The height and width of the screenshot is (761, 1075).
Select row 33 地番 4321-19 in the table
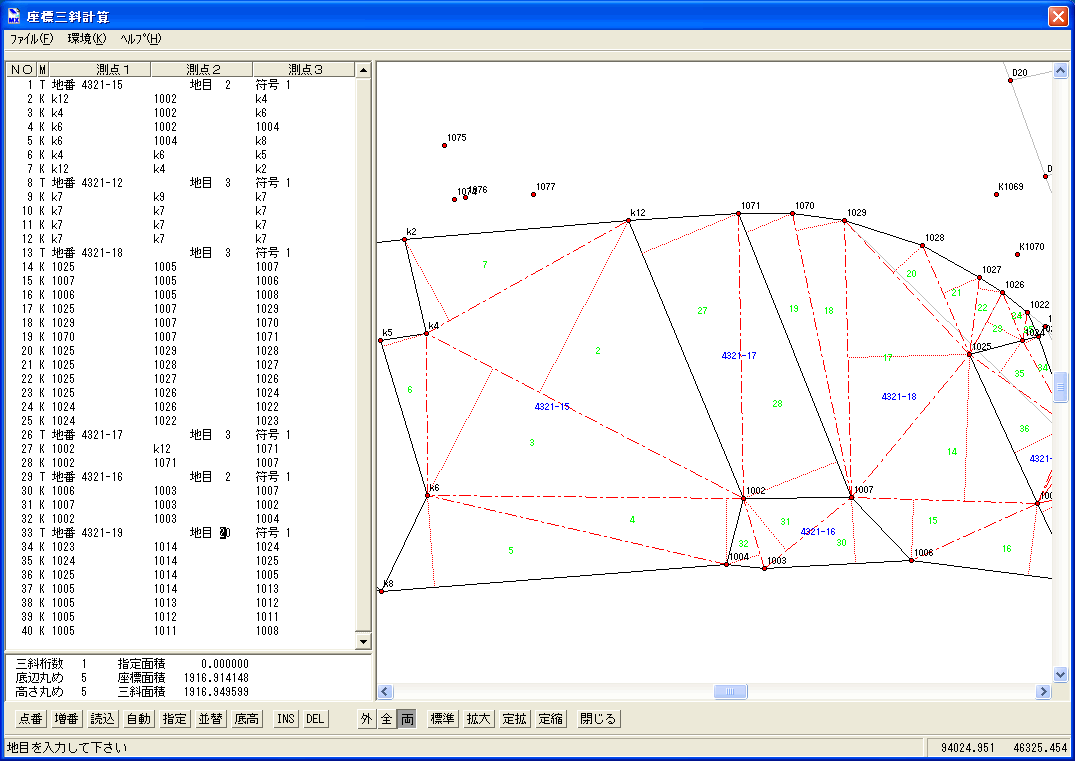(100, 533)
